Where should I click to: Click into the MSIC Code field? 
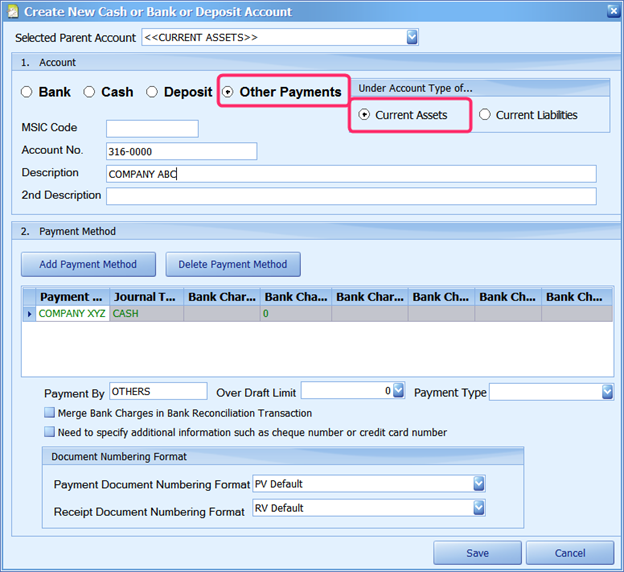click(152, 129)
